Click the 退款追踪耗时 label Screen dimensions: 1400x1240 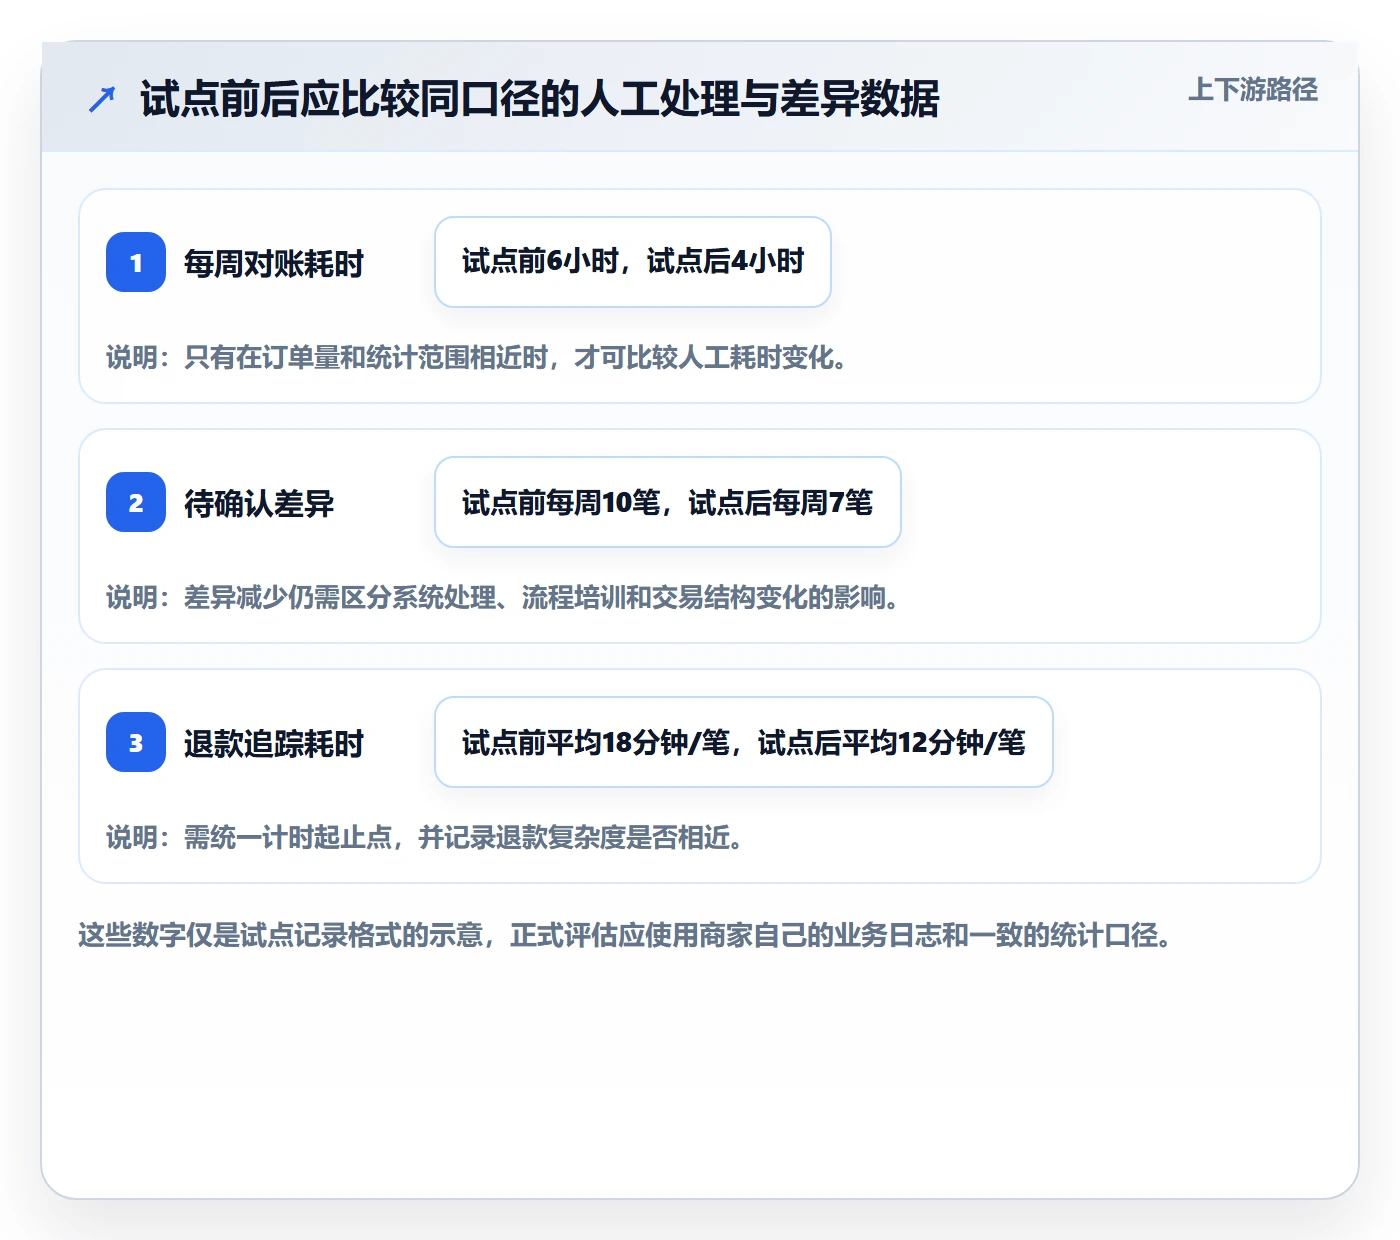pos(274,743)
